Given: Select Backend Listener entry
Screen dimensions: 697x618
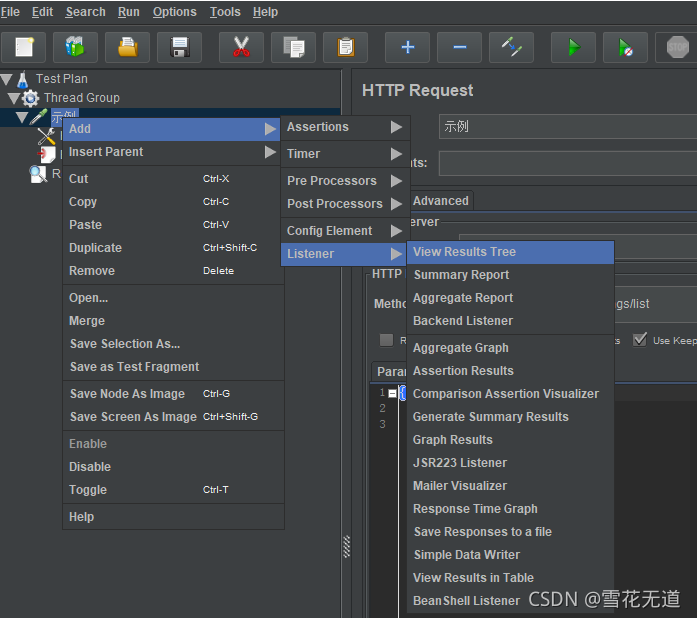Looking at the screenshot, I should pos(510,321).
